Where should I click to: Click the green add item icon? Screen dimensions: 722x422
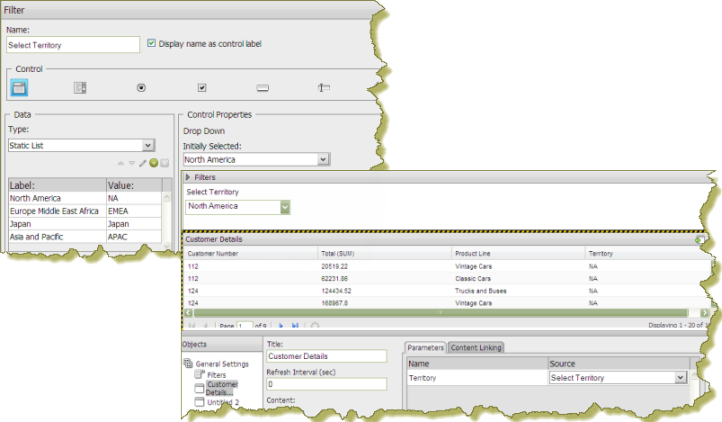pos(154,163)
